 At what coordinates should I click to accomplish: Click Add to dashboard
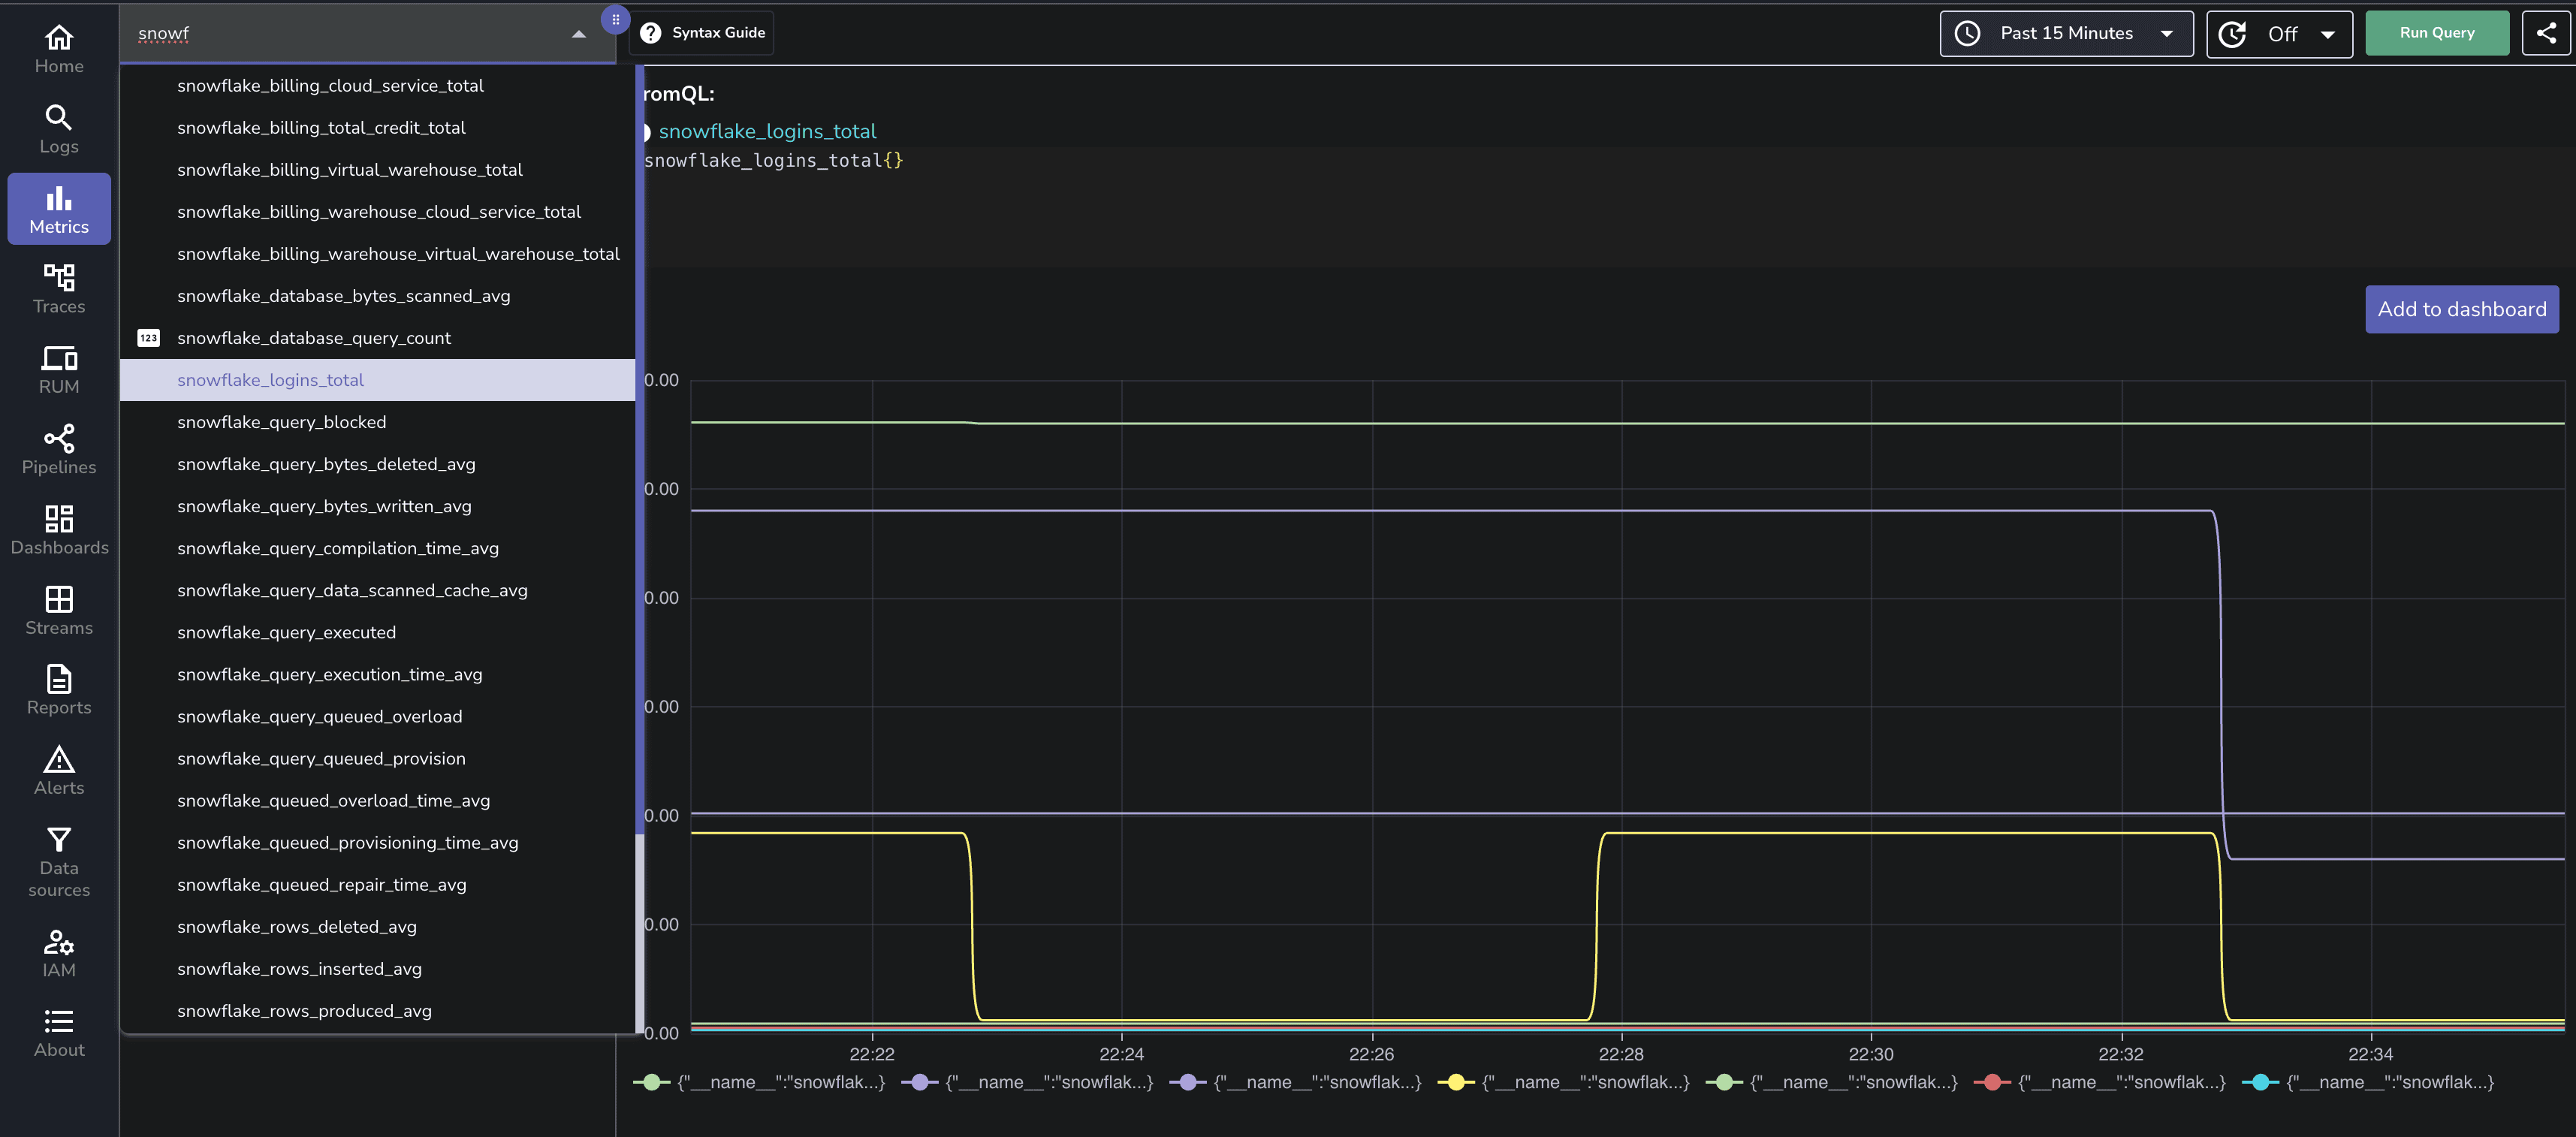pos(2461,309)
